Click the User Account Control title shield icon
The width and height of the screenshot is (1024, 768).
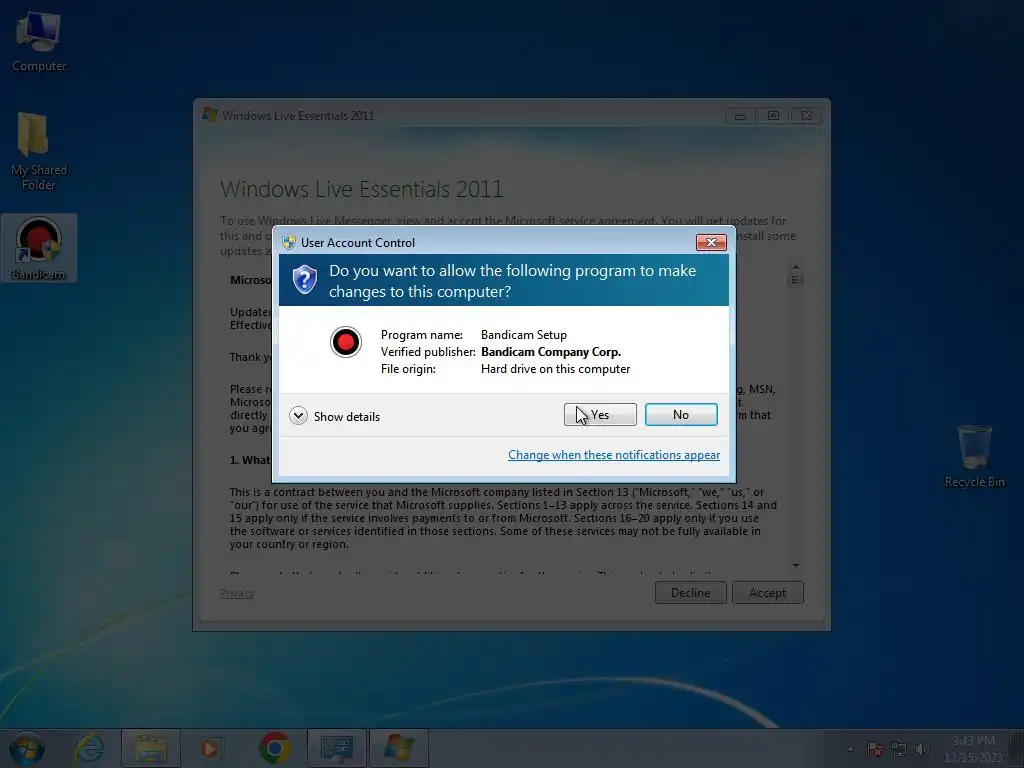pyautogui.click(x=289, y=242)
